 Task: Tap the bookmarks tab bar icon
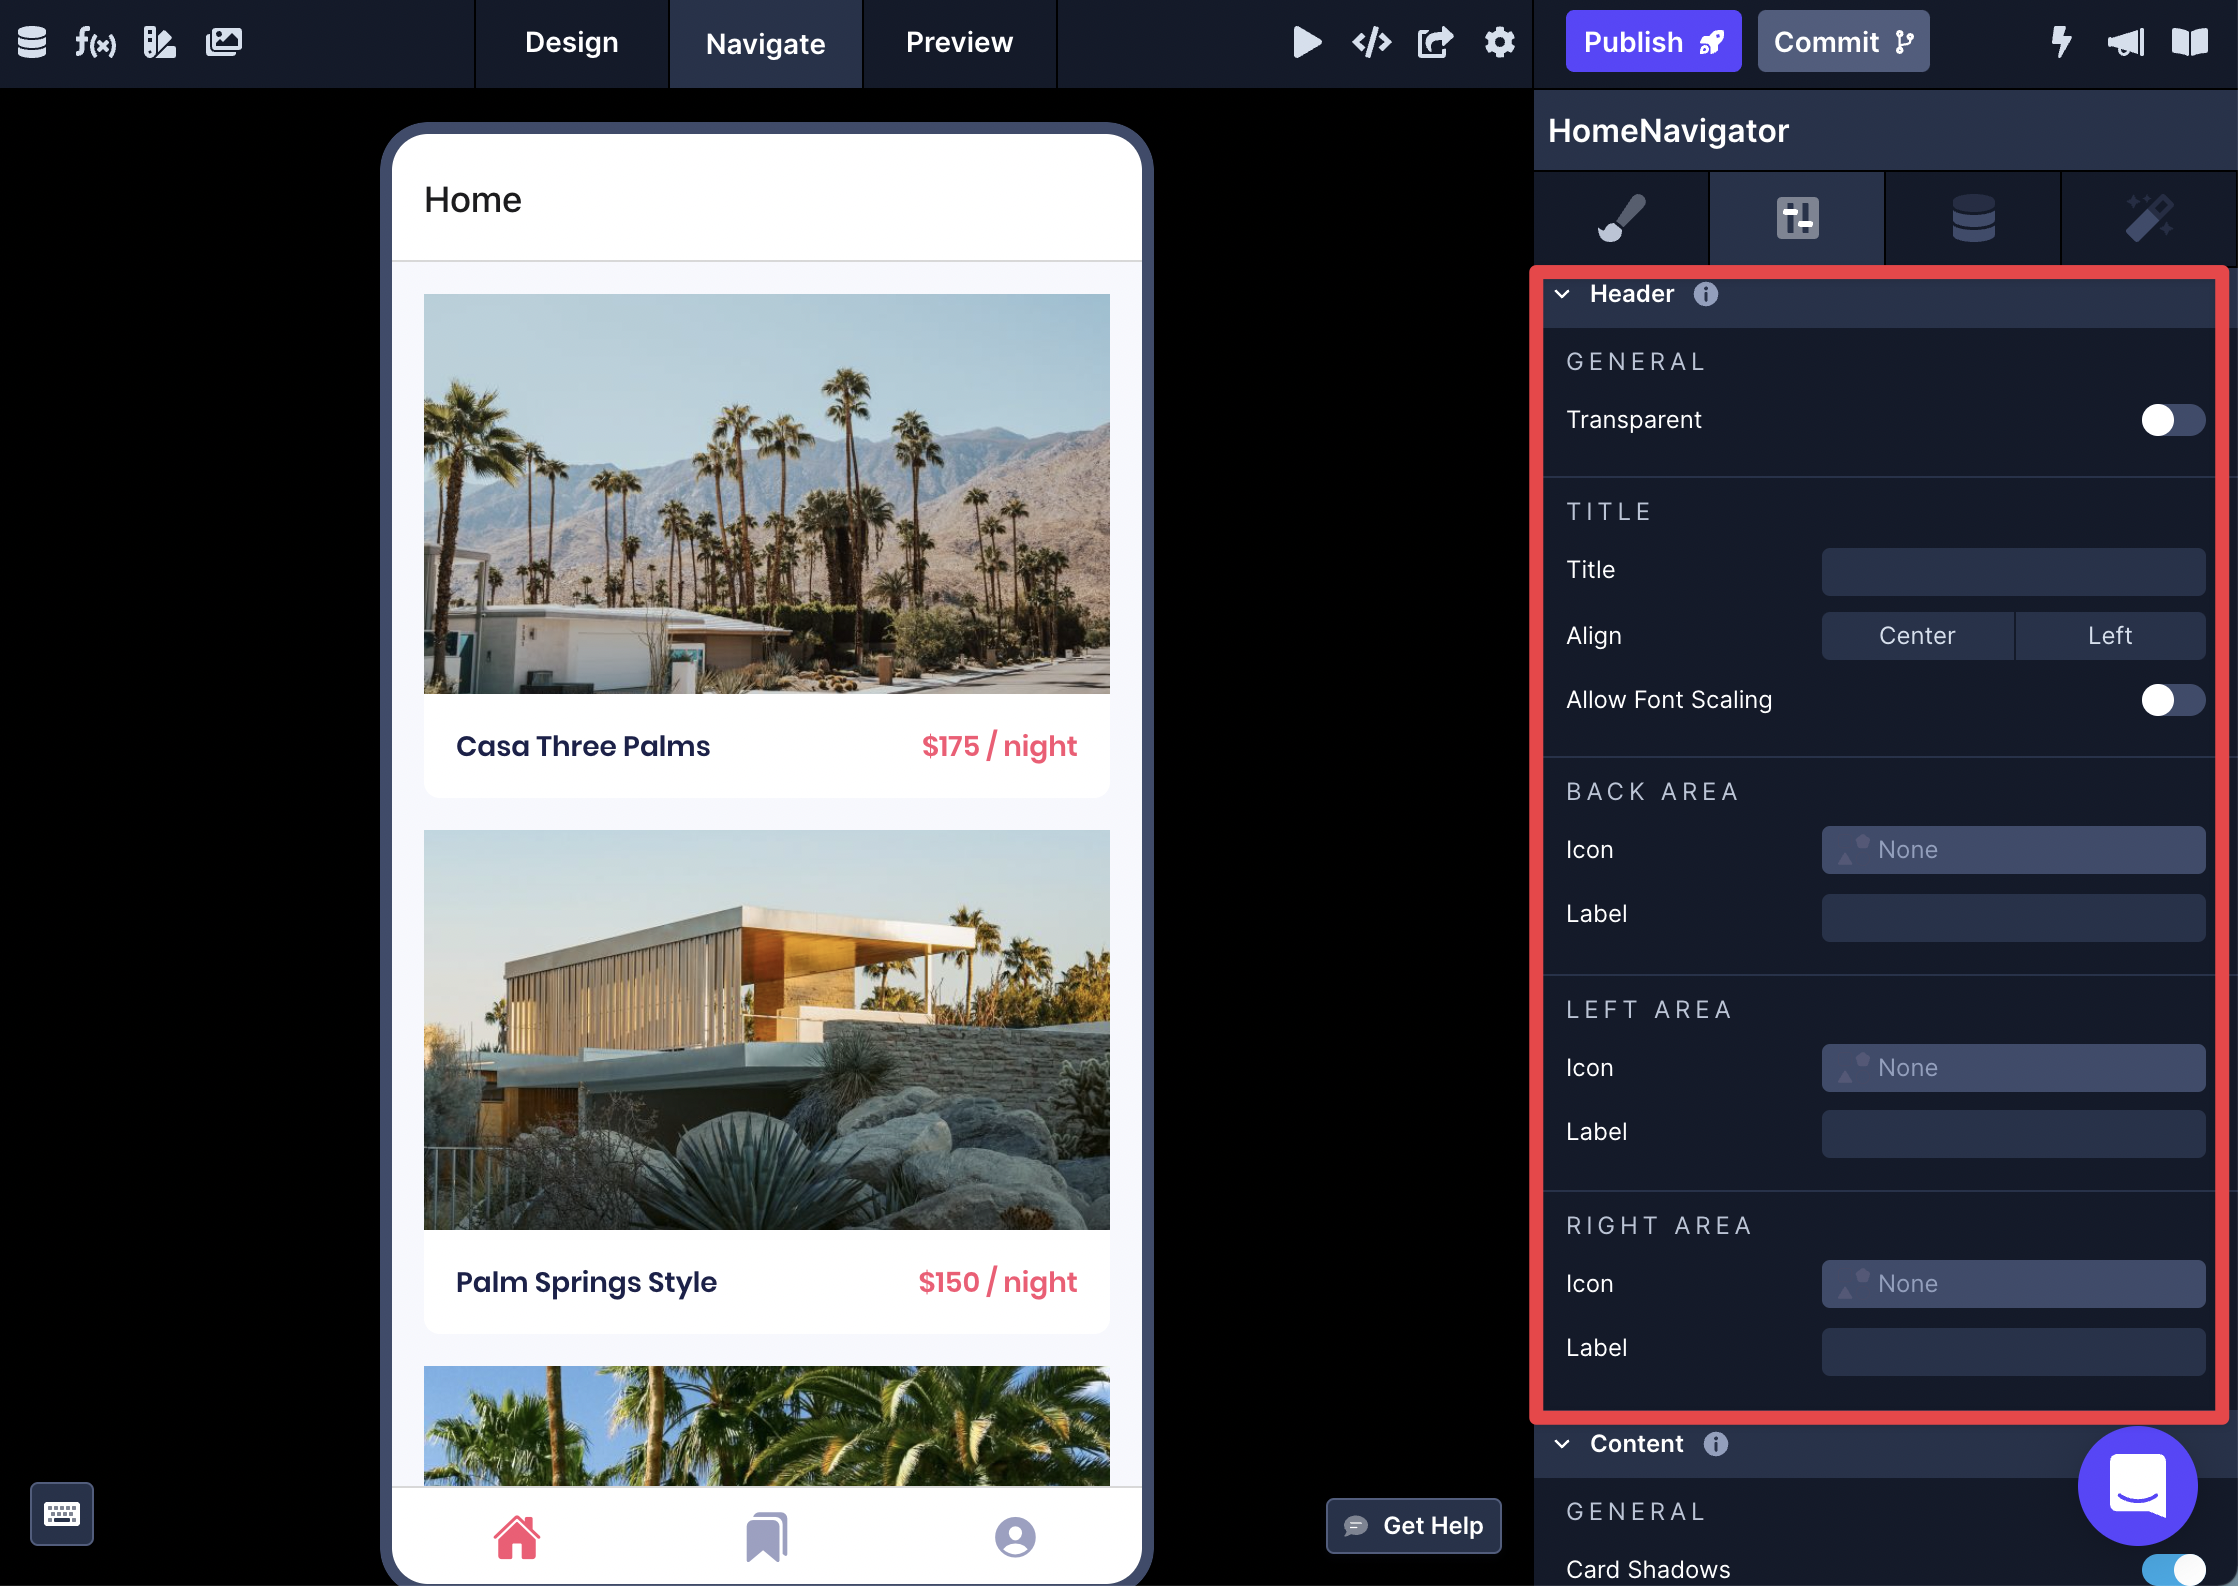(767, 1537)
